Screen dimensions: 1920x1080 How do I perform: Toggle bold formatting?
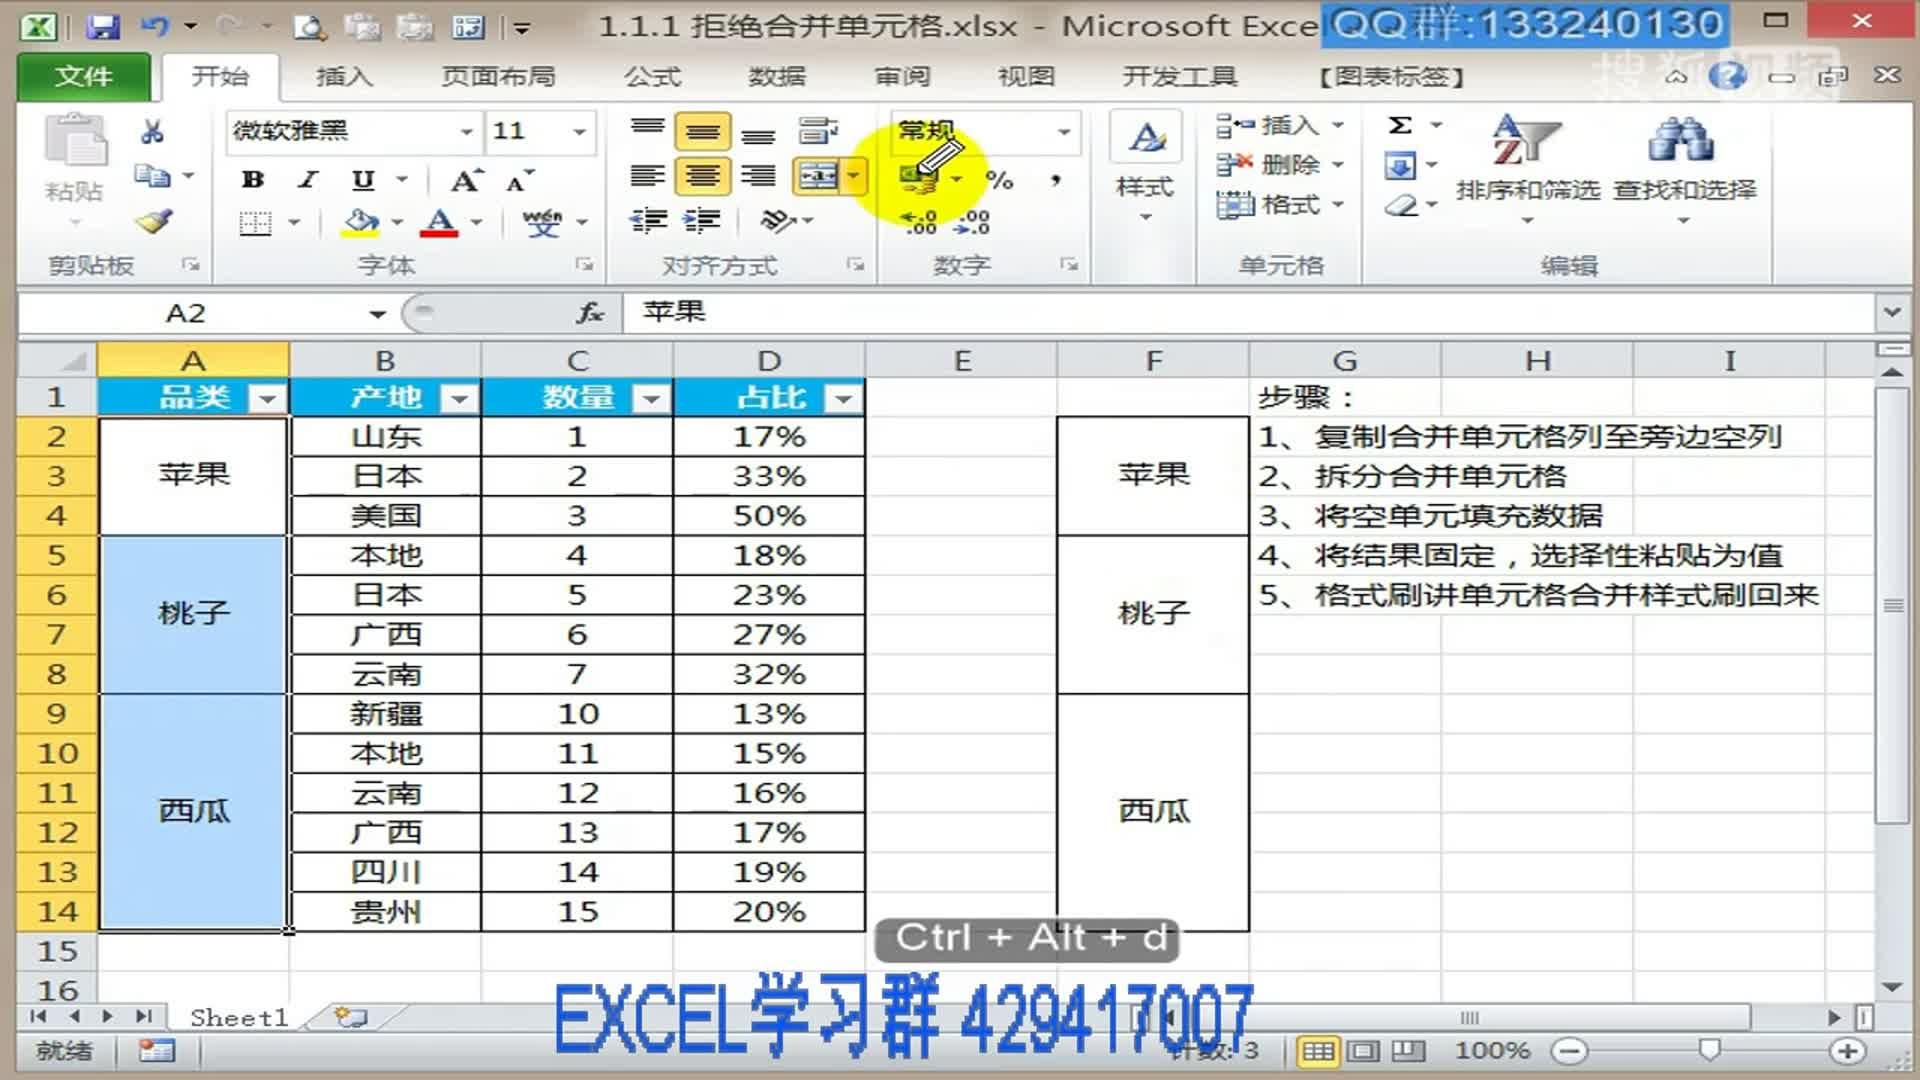pos(253,180)
